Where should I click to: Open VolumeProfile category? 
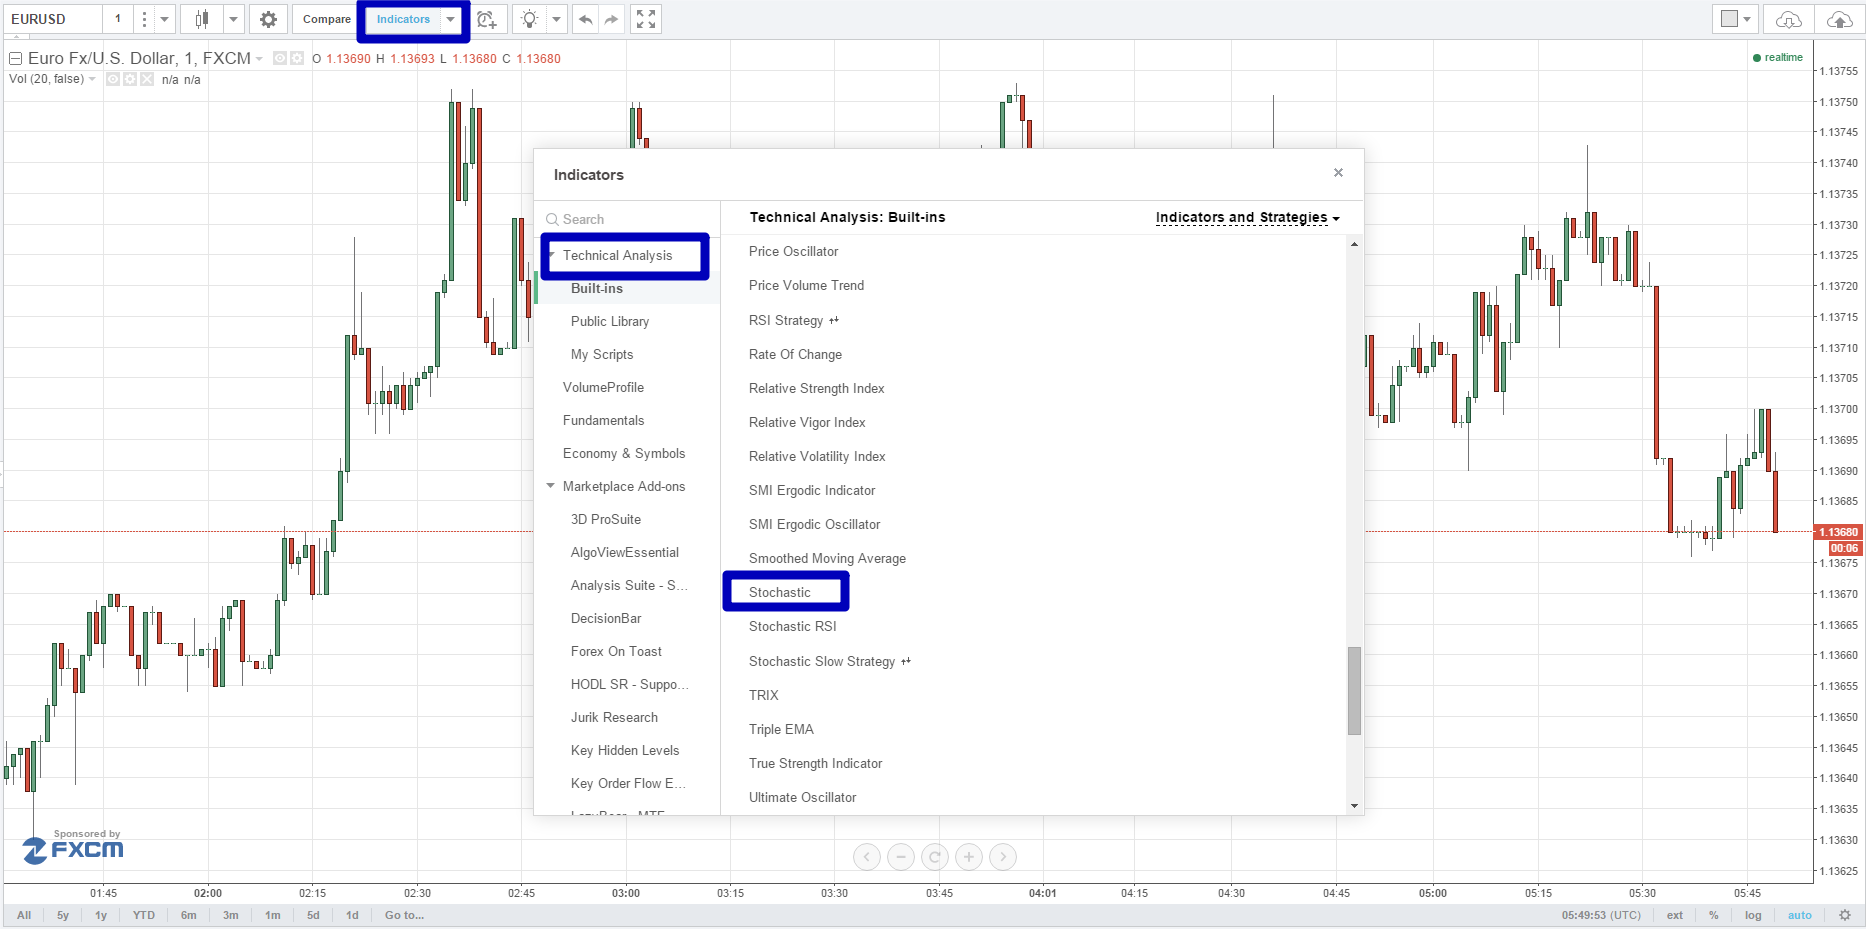pos(603,387)
